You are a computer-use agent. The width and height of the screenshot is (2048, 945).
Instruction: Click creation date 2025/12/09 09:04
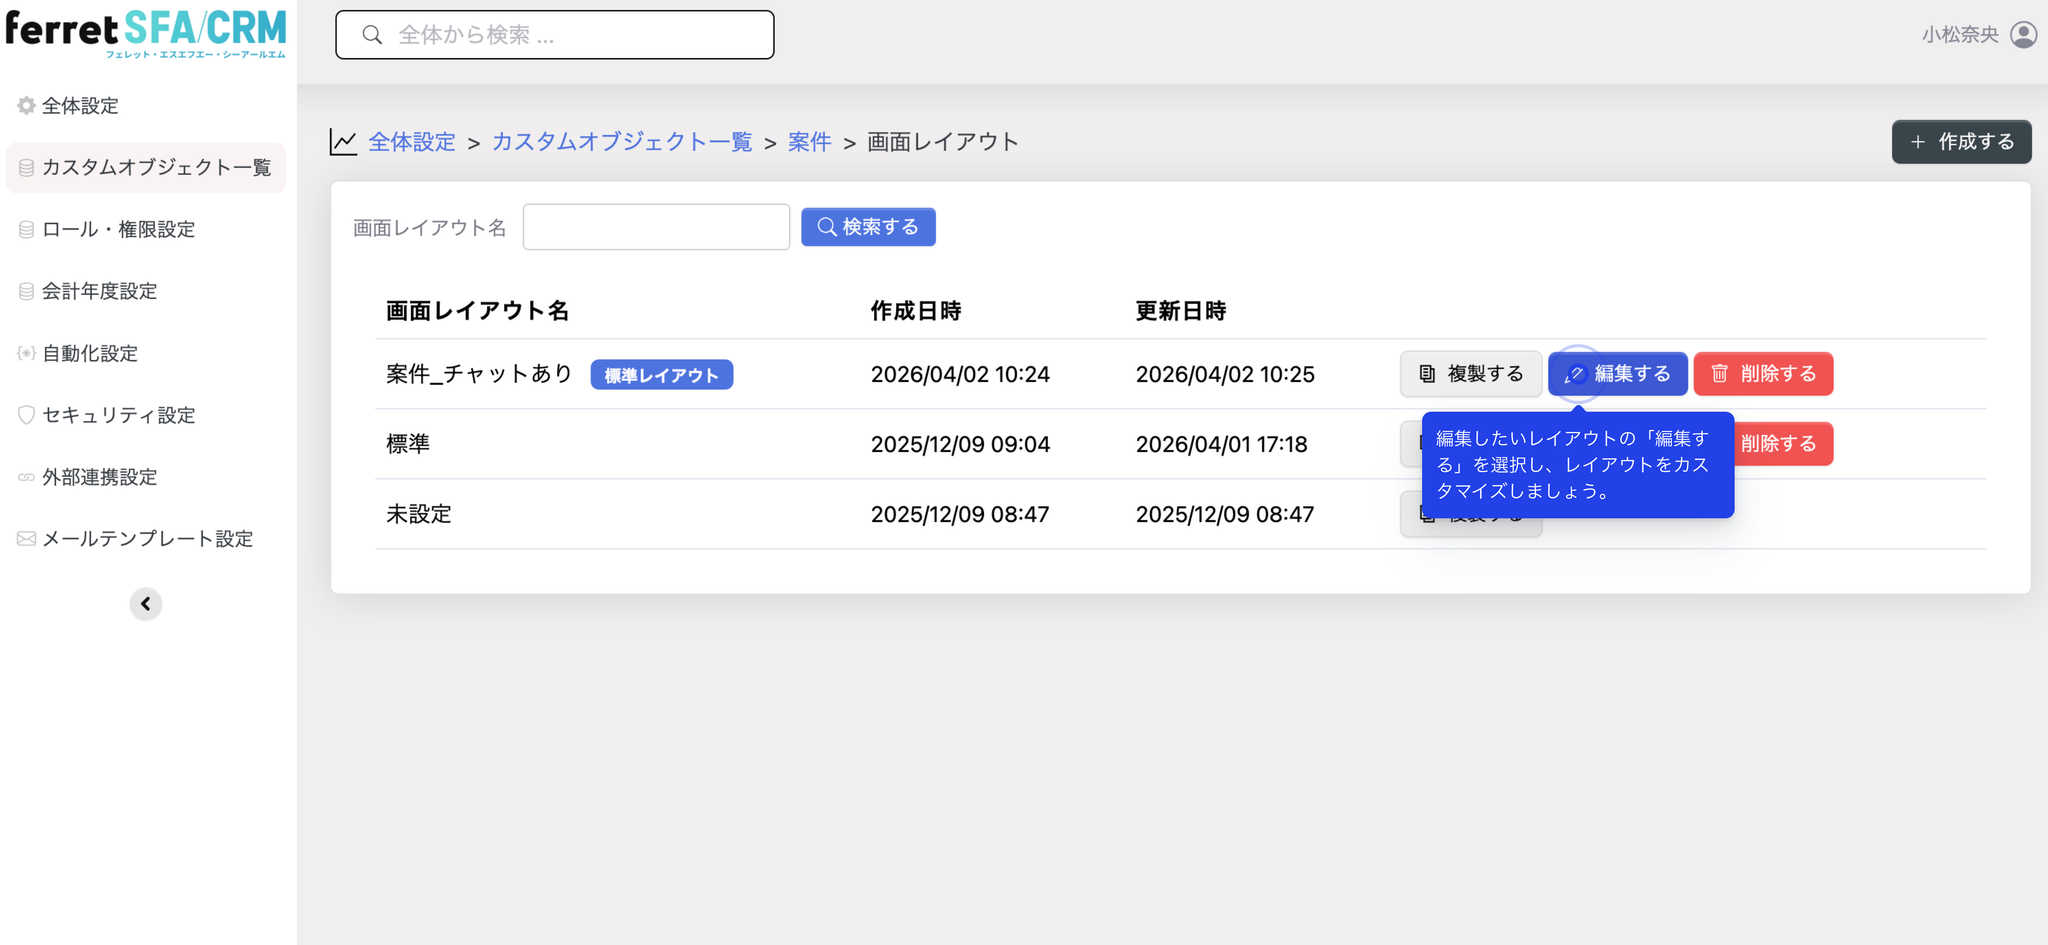[x=960, y=444]
